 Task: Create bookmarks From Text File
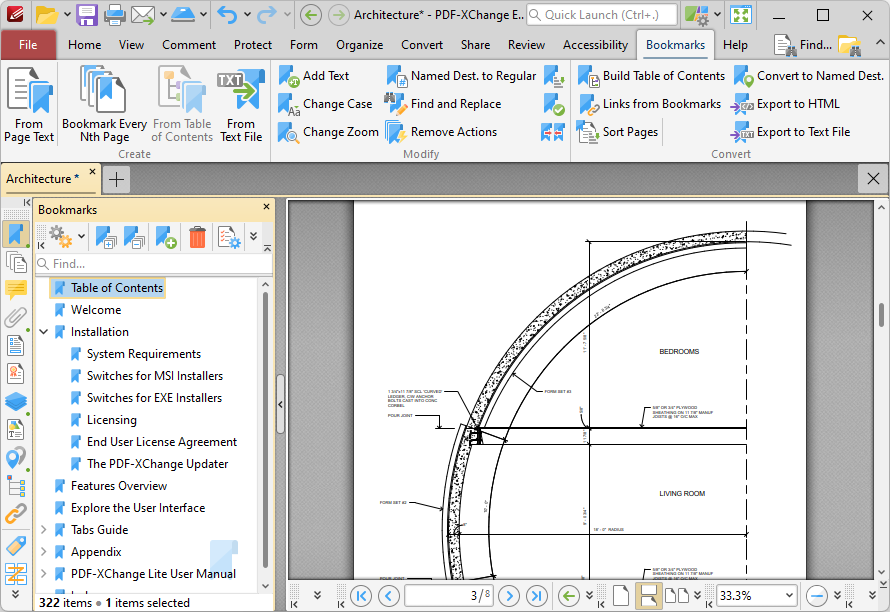point(241,104)
